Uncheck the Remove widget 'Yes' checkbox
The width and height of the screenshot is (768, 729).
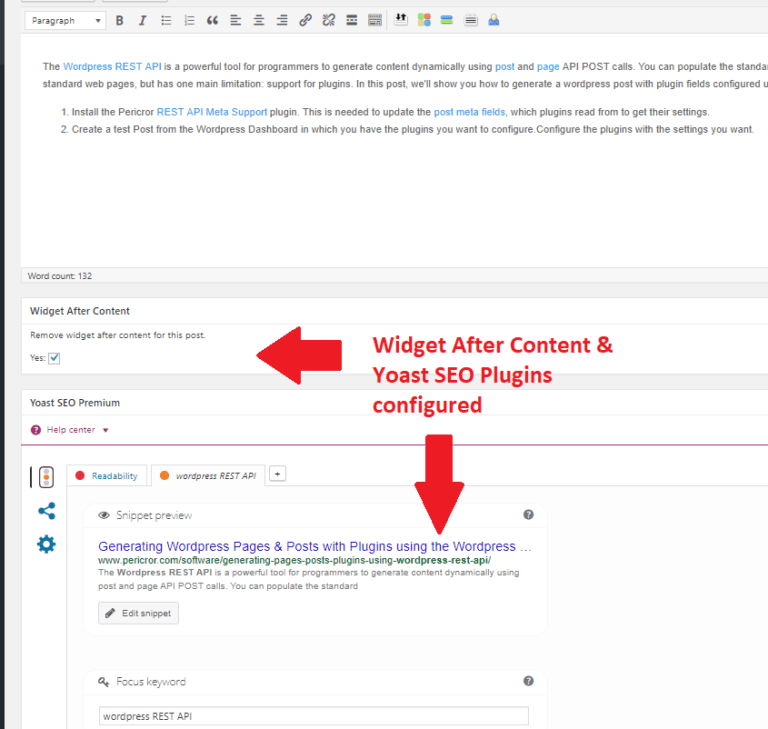[x=54, y=358]
